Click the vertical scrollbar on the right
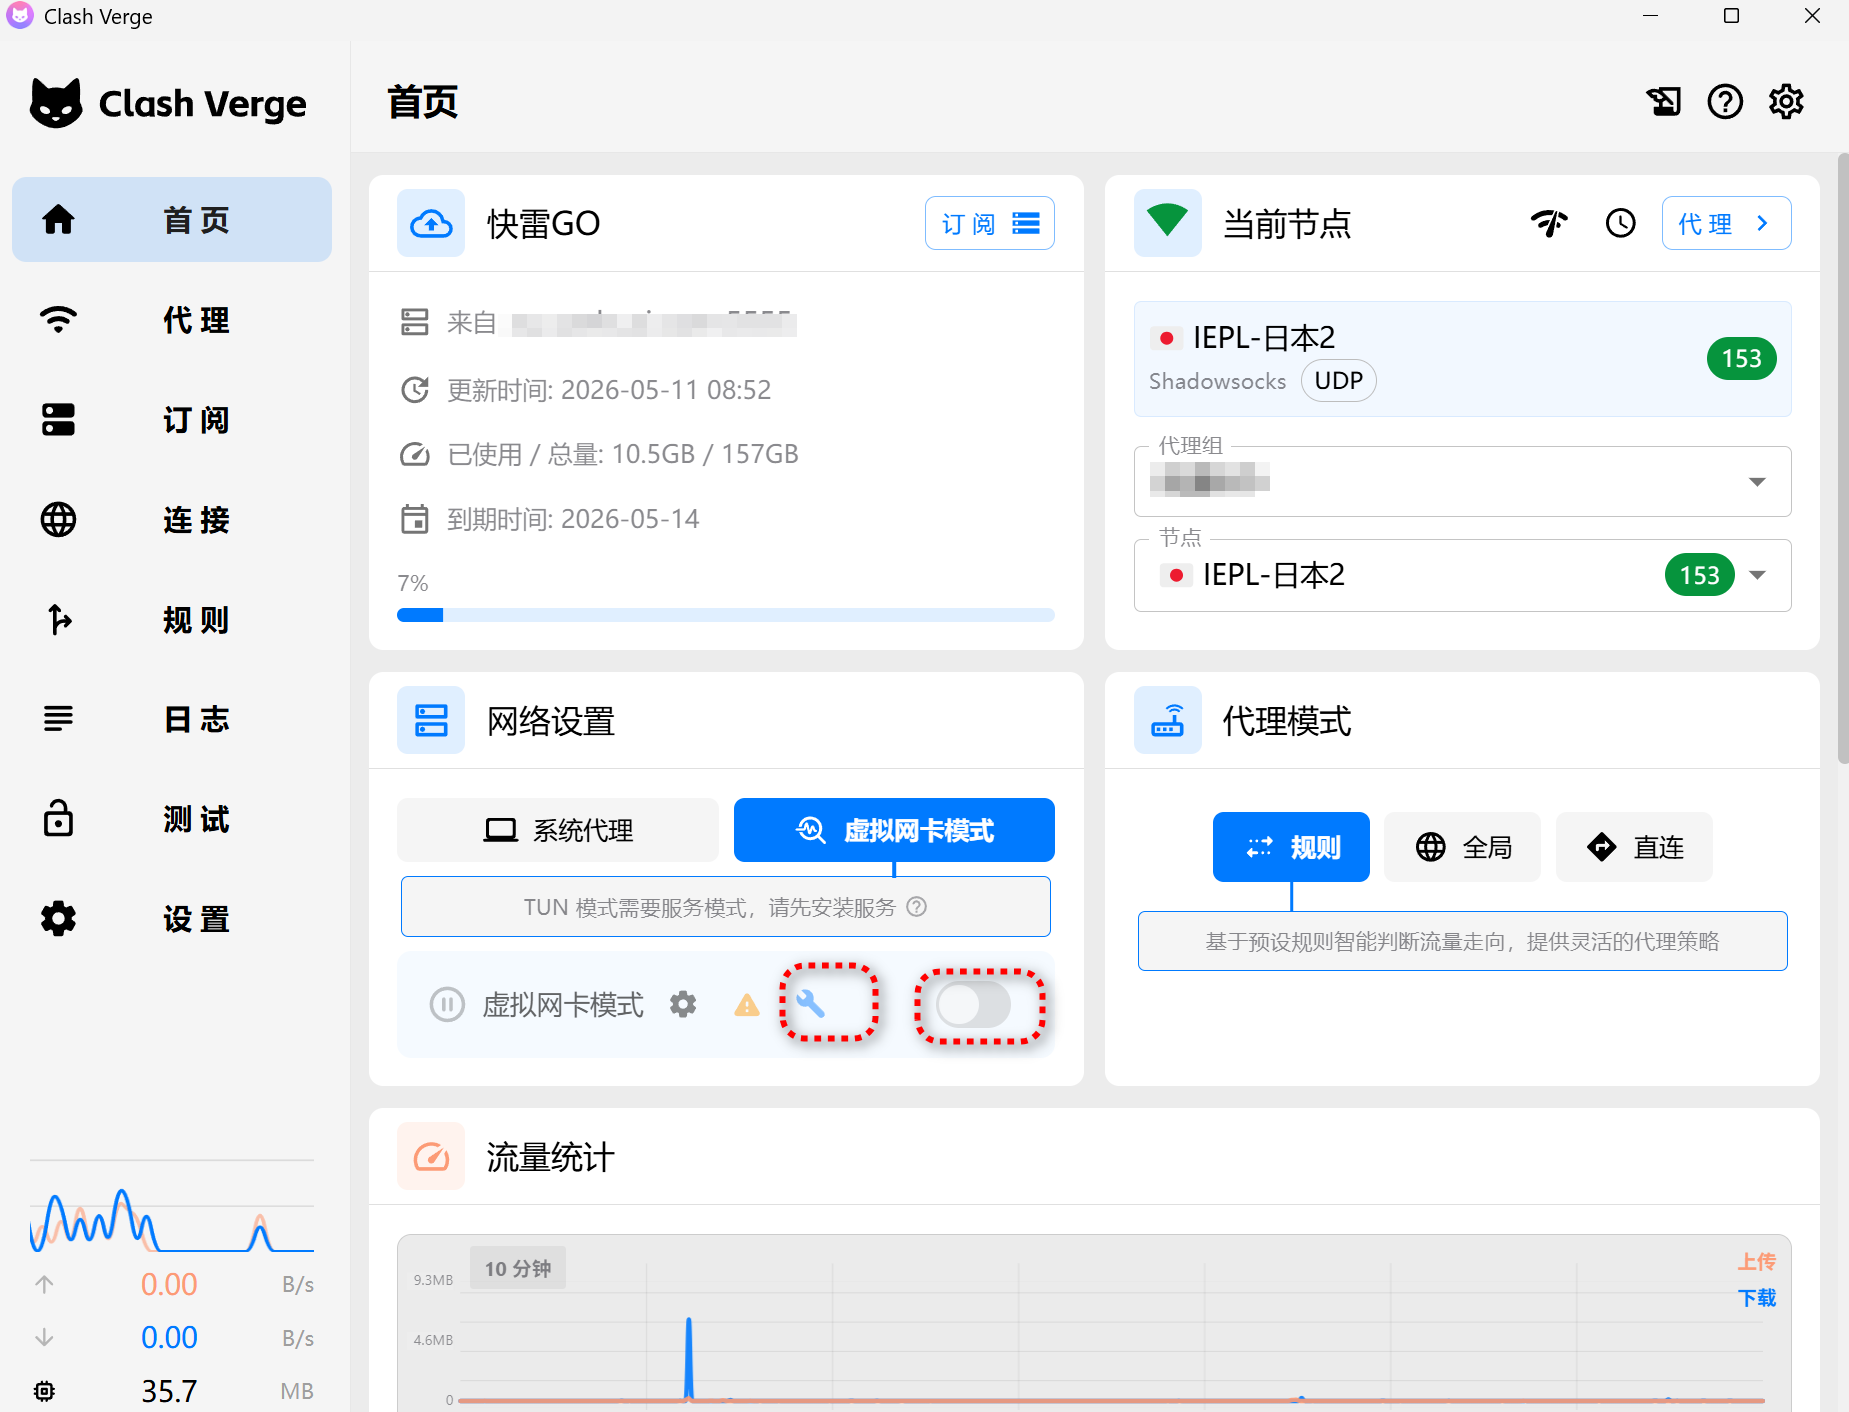The image size is (1849, 1412). 1843,460
